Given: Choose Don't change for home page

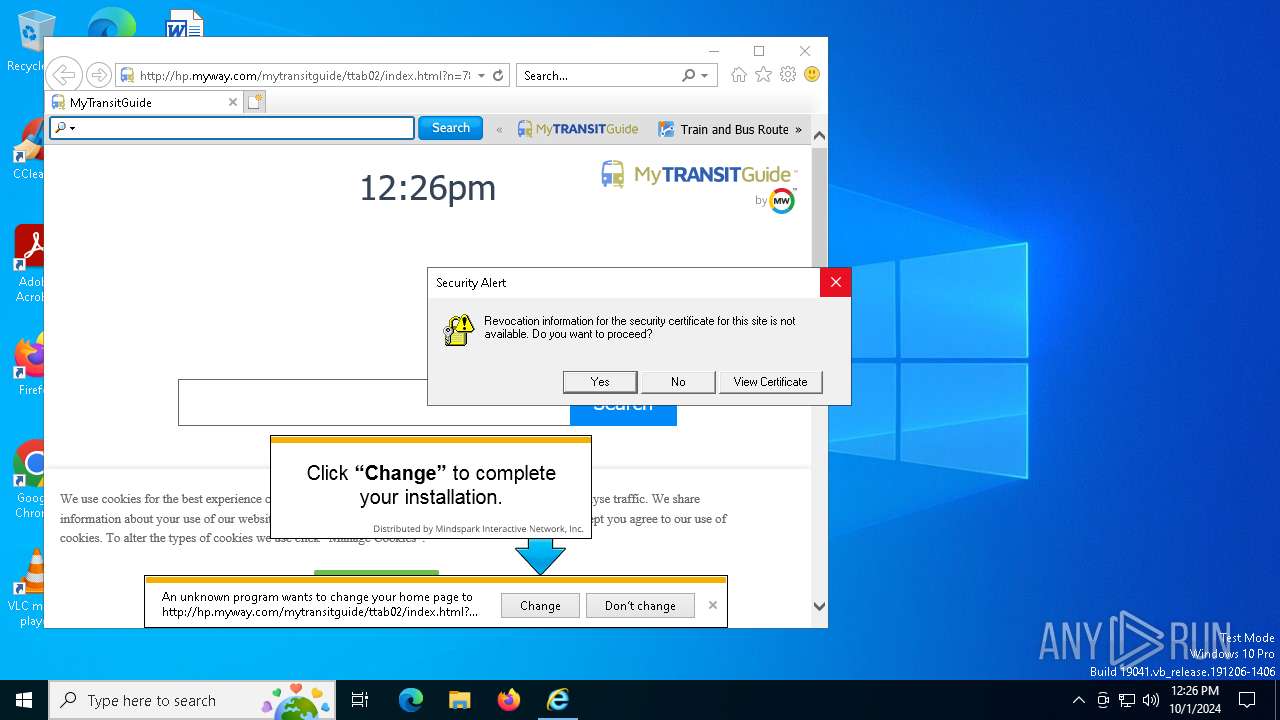Looking at the screenshot, I should [x=640, y=606].
